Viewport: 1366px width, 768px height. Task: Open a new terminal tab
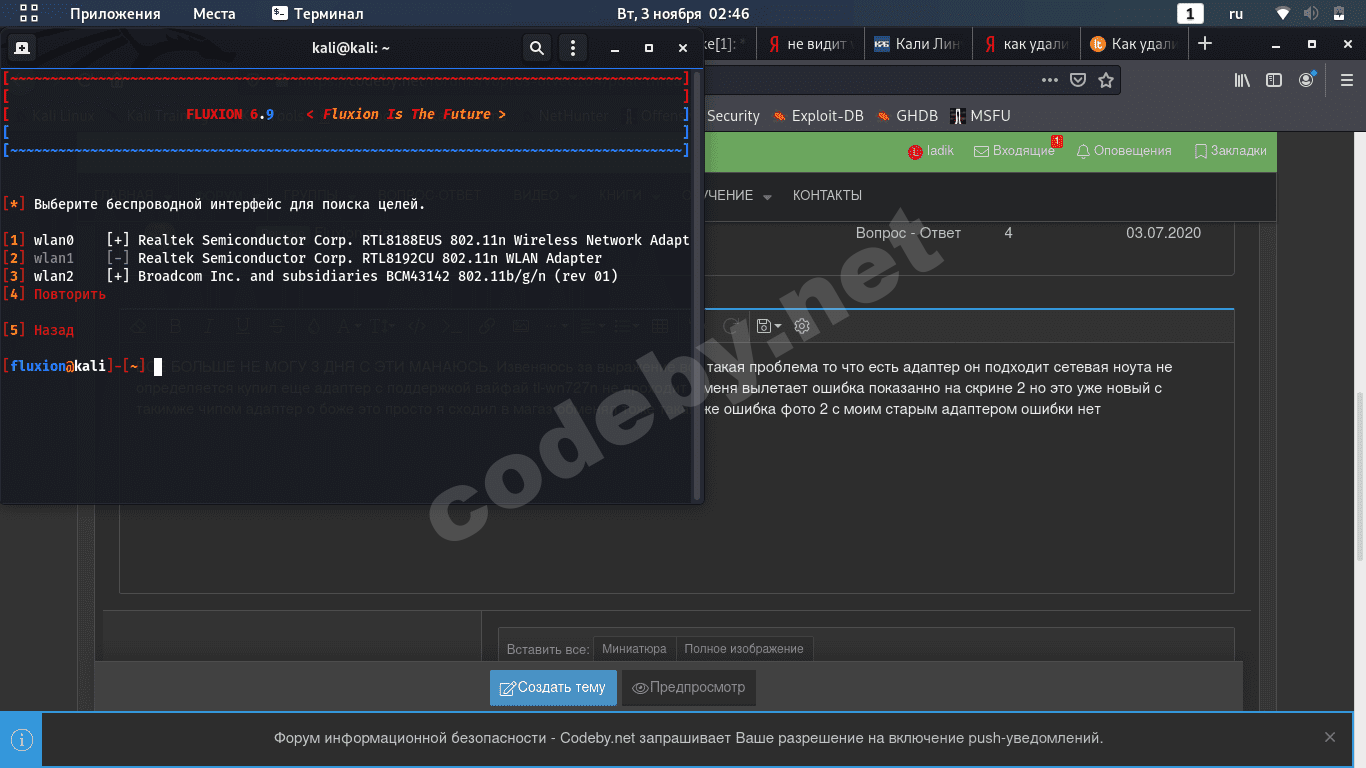click(x=22, y=48)
